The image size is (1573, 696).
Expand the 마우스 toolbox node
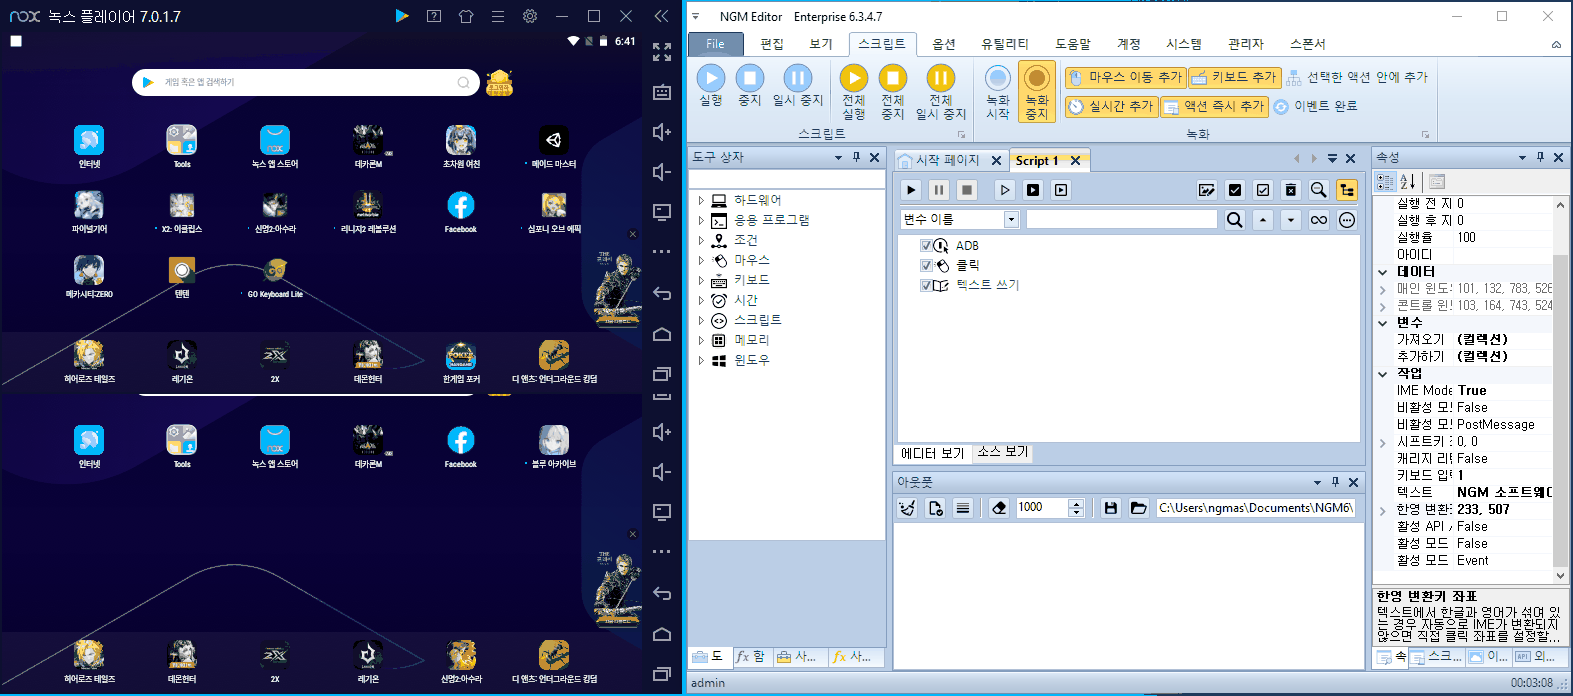[701, 260]
